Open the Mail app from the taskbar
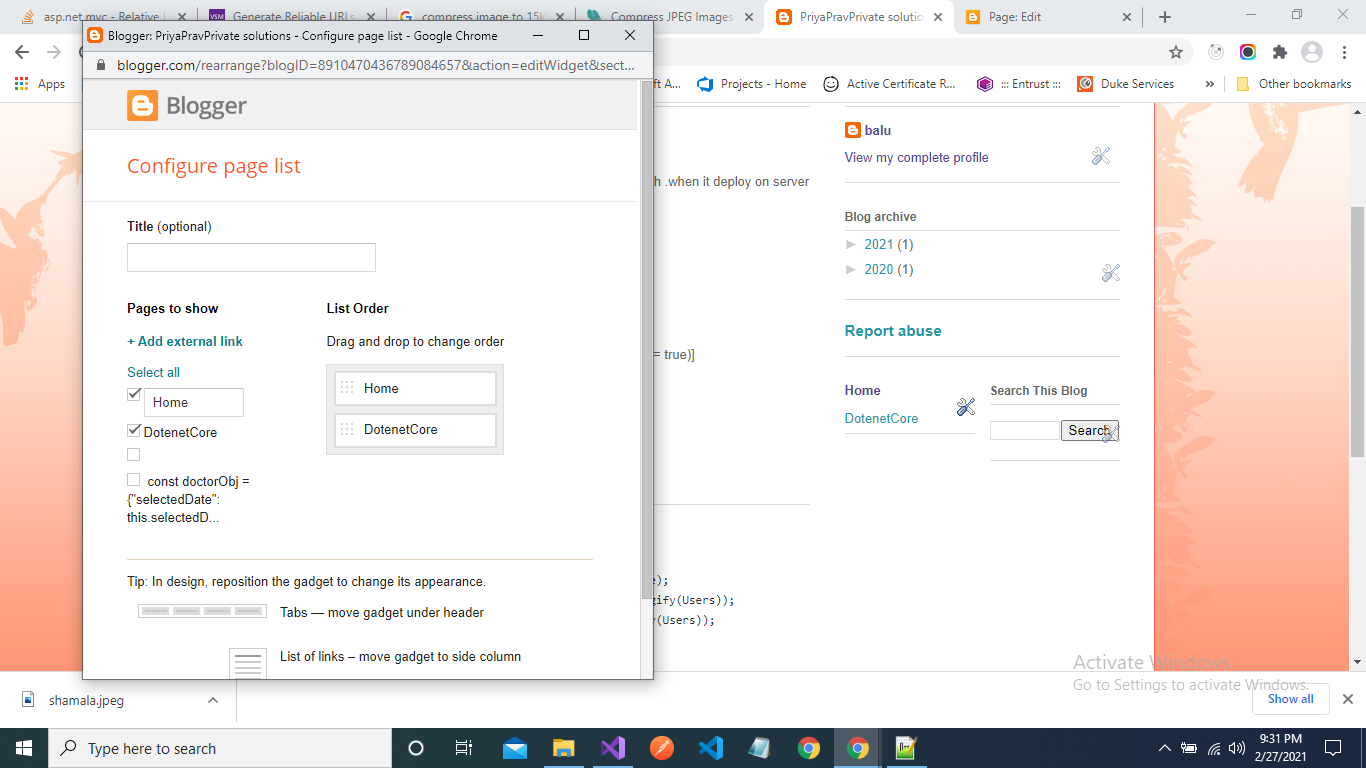Viewport: 1366px width, 768px height. coord(515,748)
